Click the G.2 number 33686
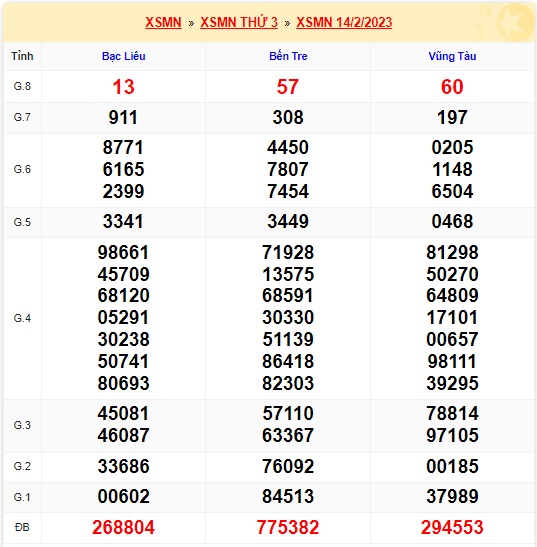Viewport: 537px width, 547px height. point(123,466)
